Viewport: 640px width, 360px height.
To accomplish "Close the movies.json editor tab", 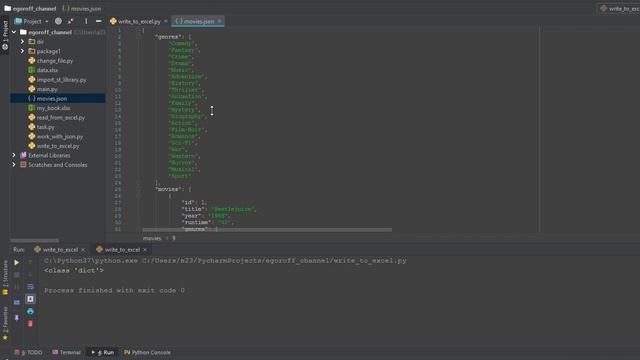I will click(219, 21).
